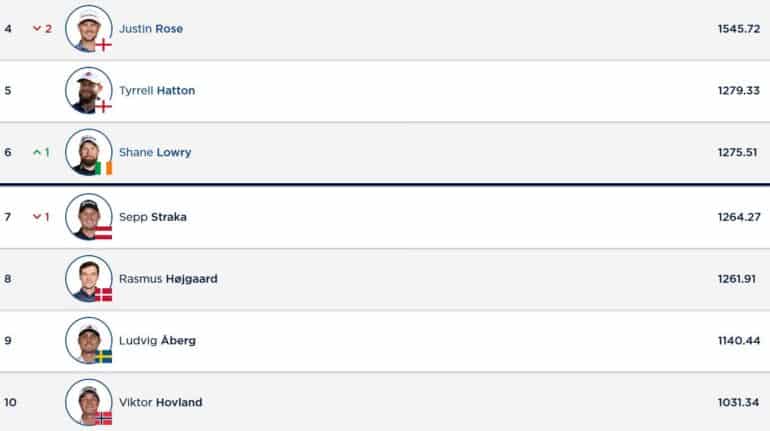This screenshot has height=431, width=770.
Task: Click Tyrrell Hatton's profile photo
Action: click(x=88, y=90)
